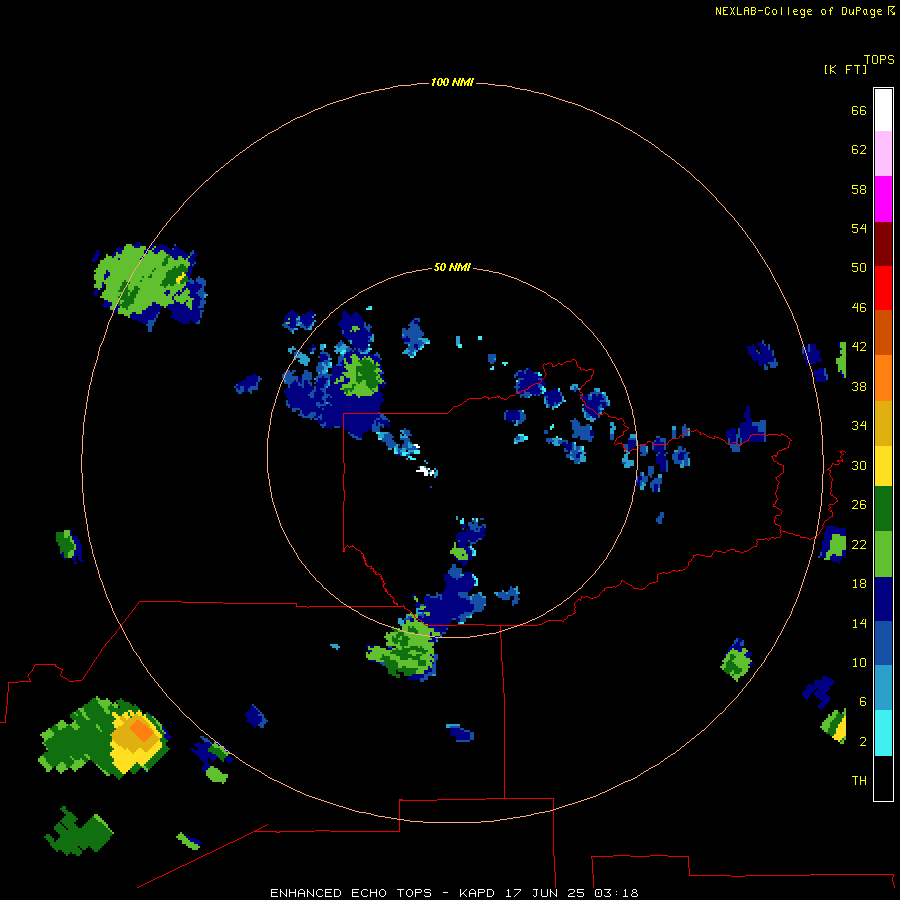The height and width of the screenshot is (900, 900).
Task: Select the 18 legend value
Action: [859, 584]
